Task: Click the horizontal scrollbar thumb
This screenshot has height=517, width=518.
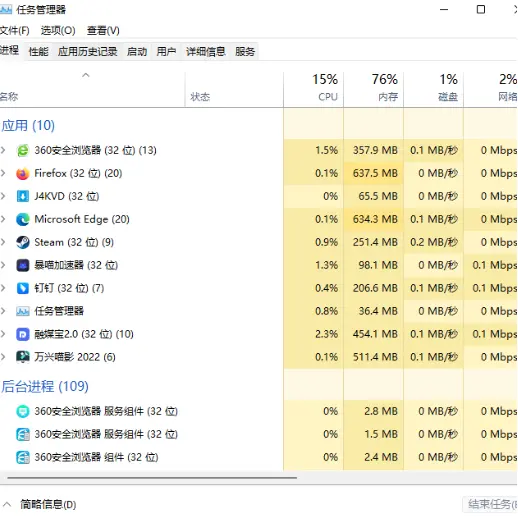Action: click(x=152, y=477)
